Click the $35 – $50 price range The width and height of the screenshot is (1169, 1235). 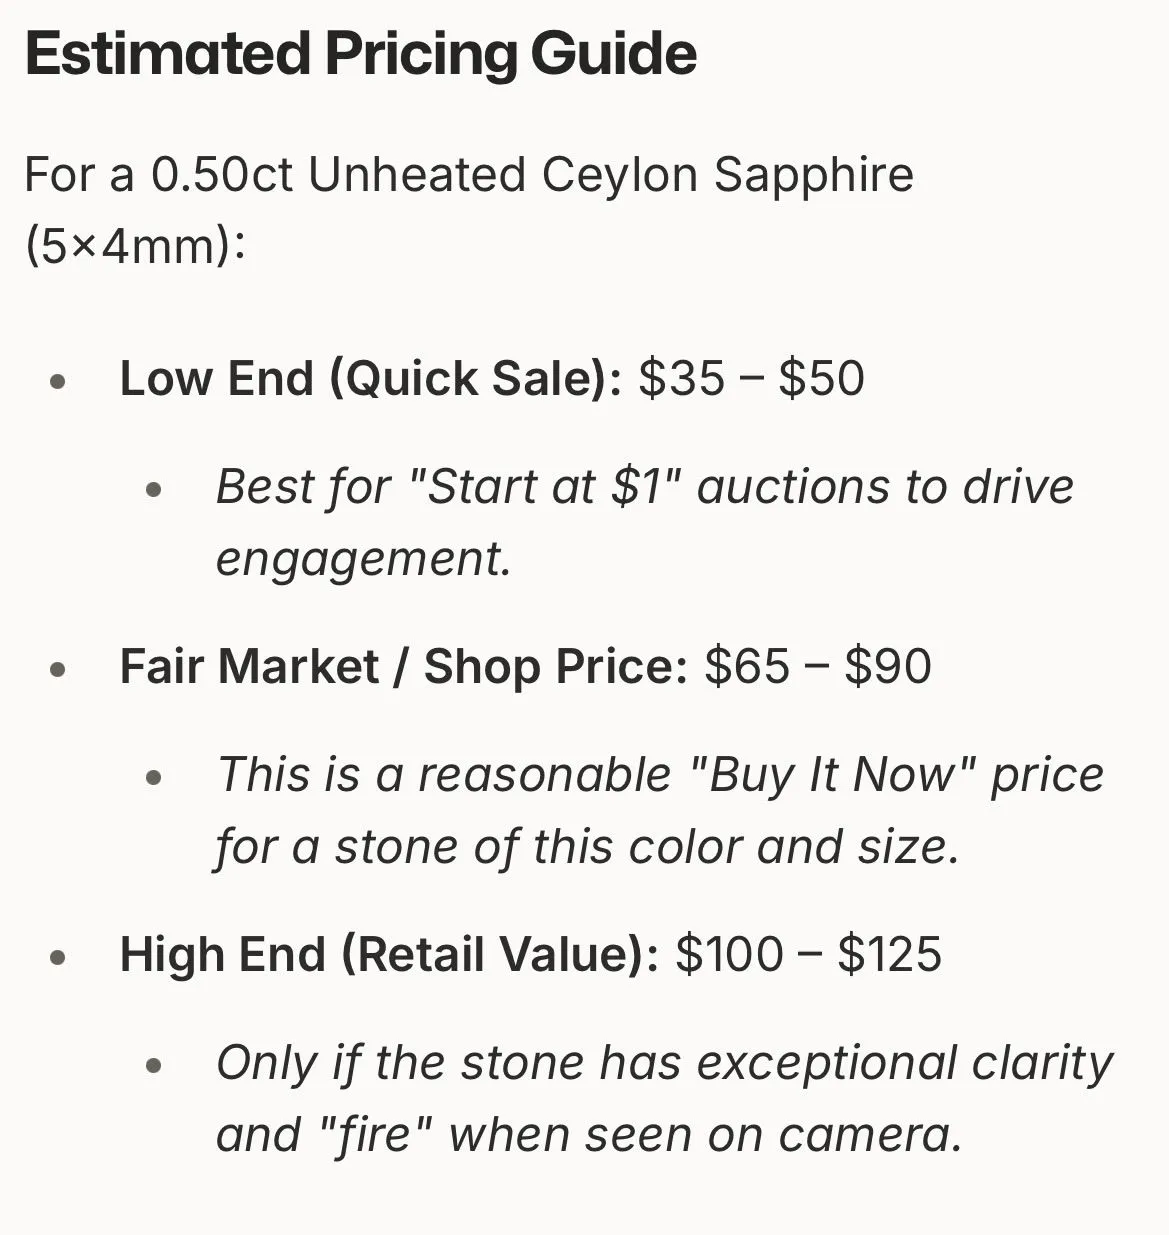(x=752, y=379)
